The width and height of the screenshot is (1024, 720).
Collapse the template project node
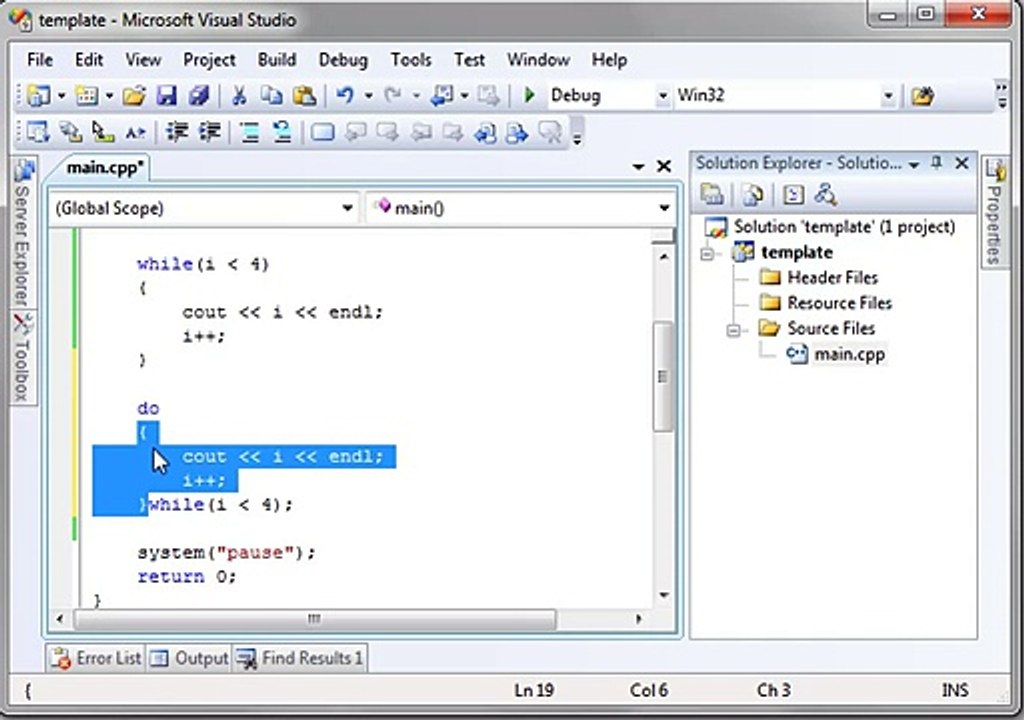point(707,254)
